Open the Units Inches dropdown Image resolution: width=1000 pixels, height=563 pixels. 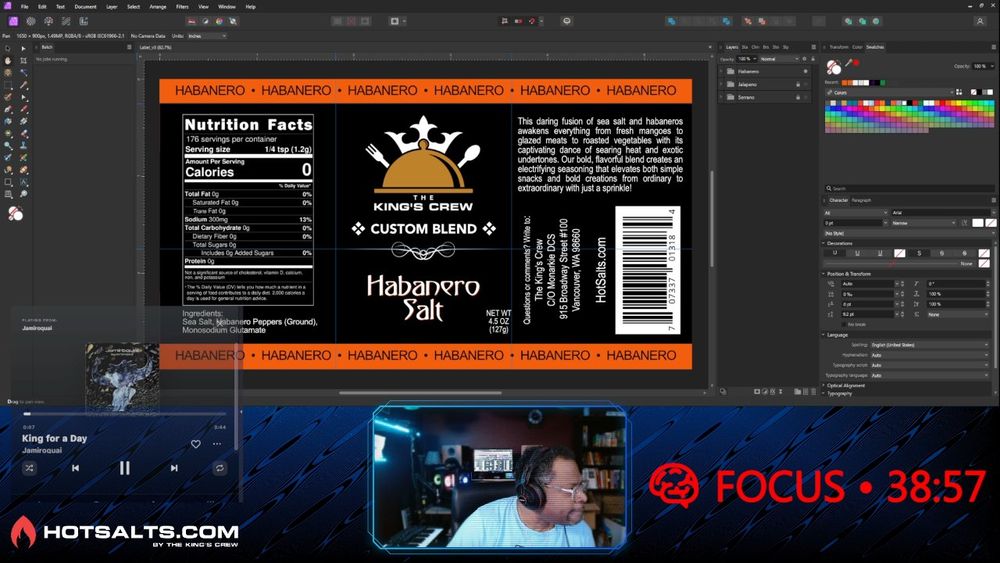[206, 36]
